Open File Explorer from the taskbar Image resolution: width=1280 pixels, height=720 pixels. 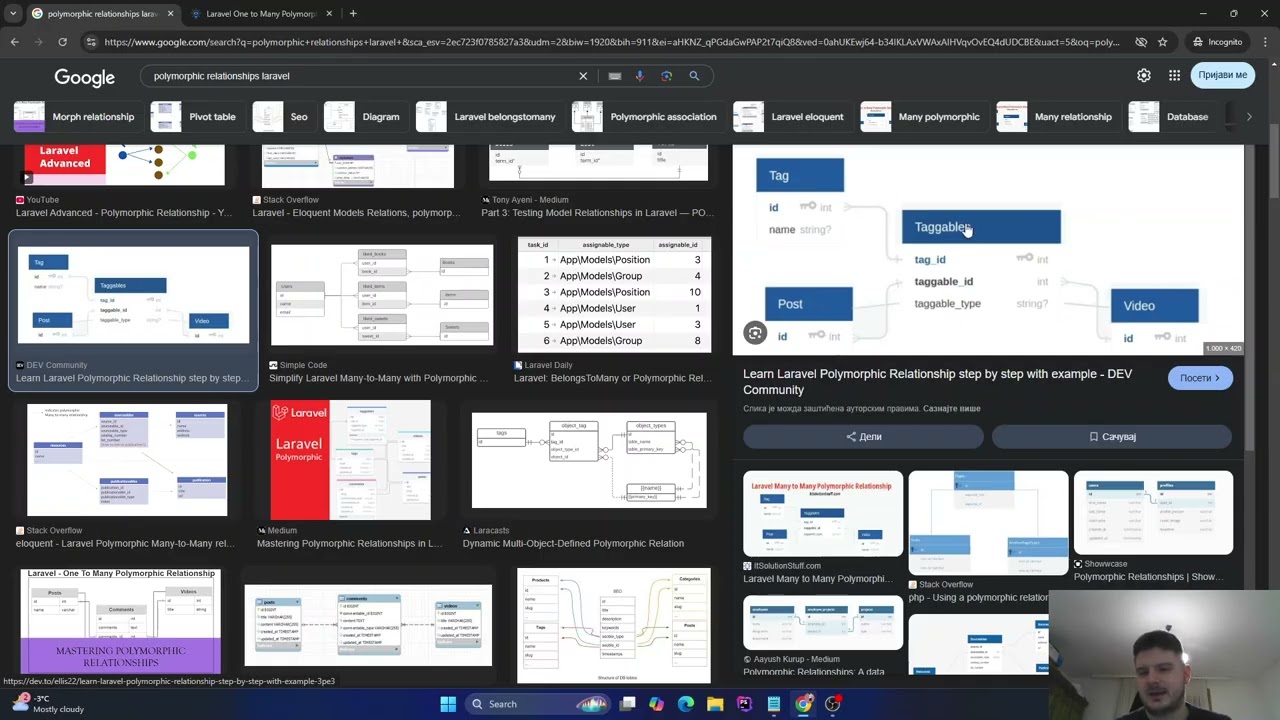[x=715, y=704]
